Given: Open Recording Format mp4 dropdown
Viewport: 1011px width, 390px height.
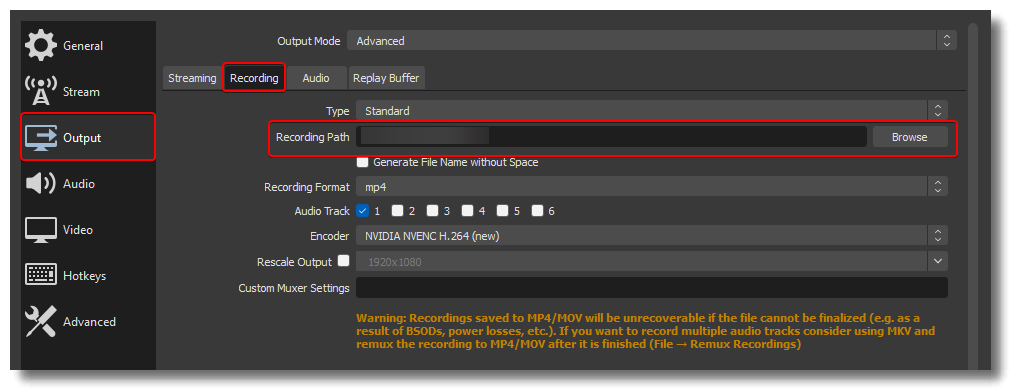Looking at the screenshot, I should click(652, 187).
